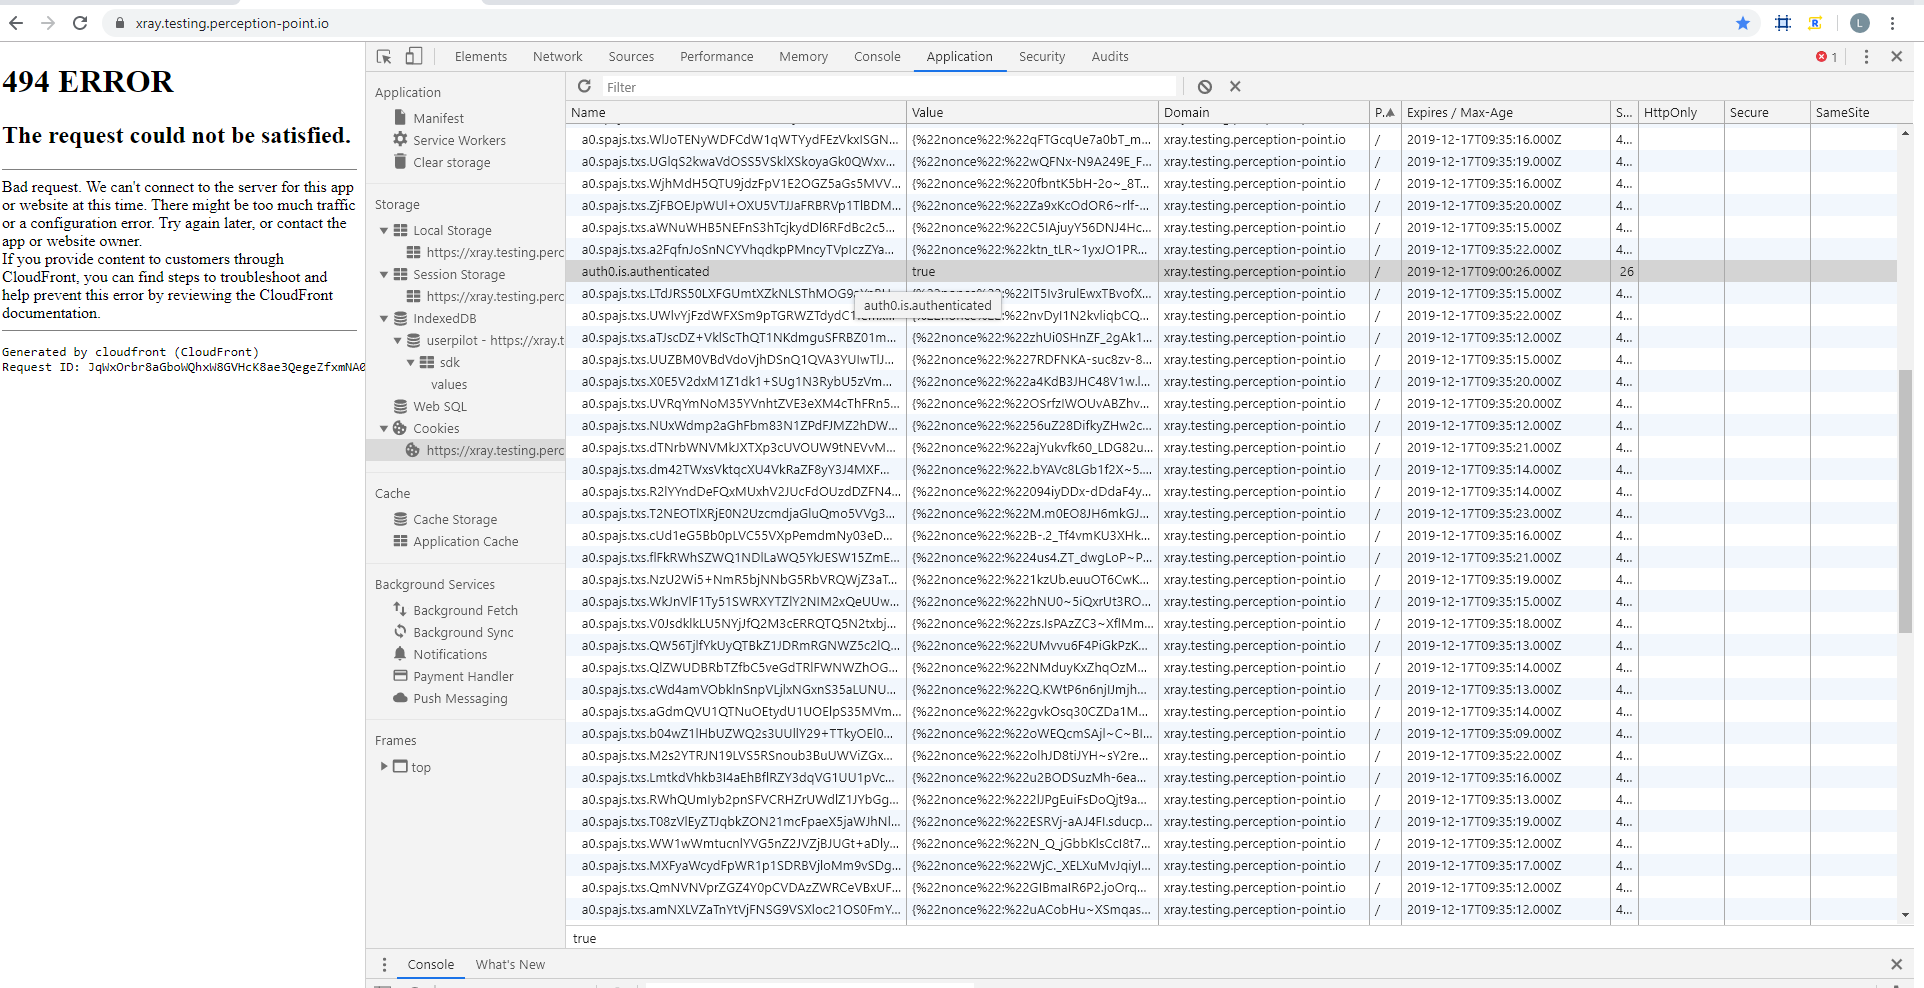Collapse the IndexedDB tree node
This screenshot has width=1924, height=988.
coord(384,318)
